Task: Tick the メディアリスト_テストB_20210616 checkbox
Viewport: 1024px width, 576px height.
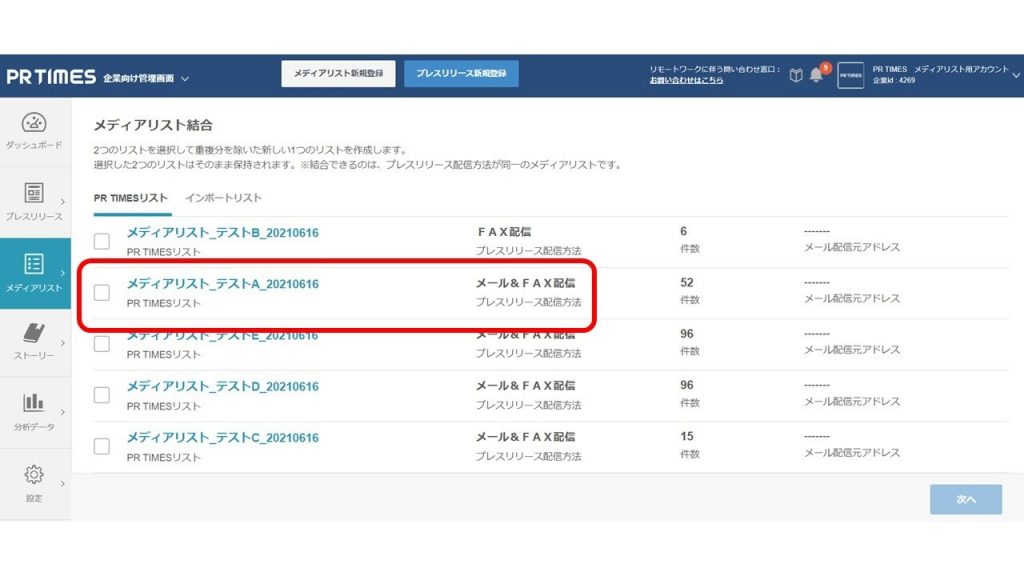Action: point(102,241)
